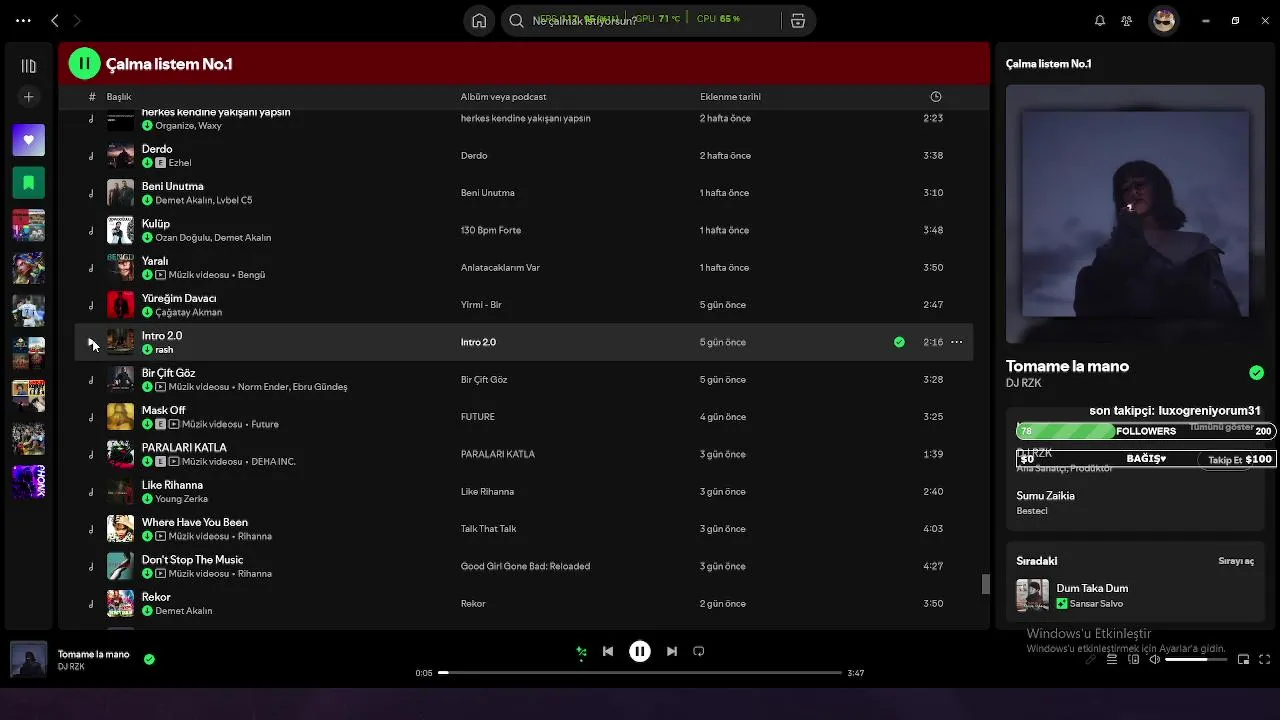The image size is (1280, 720).
Task: Click Bir Çift Göz cover thumbnail
Action: coord(120,380)
